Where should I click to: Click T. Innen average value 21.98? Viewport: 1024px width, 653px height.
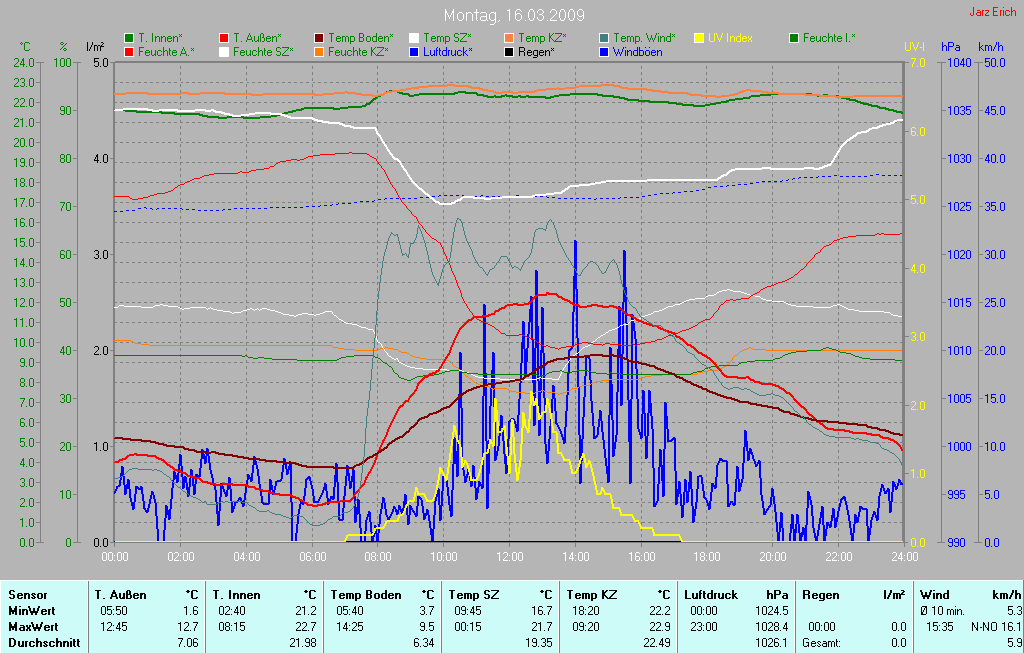[303, 643]
